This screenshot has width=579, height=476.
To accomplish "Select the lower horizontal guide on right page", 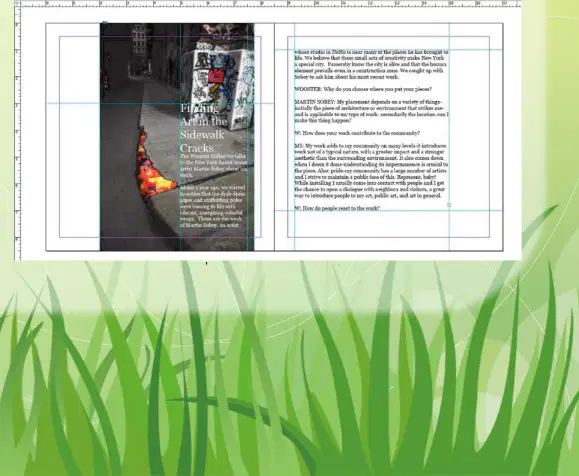I will coord(389,210).
